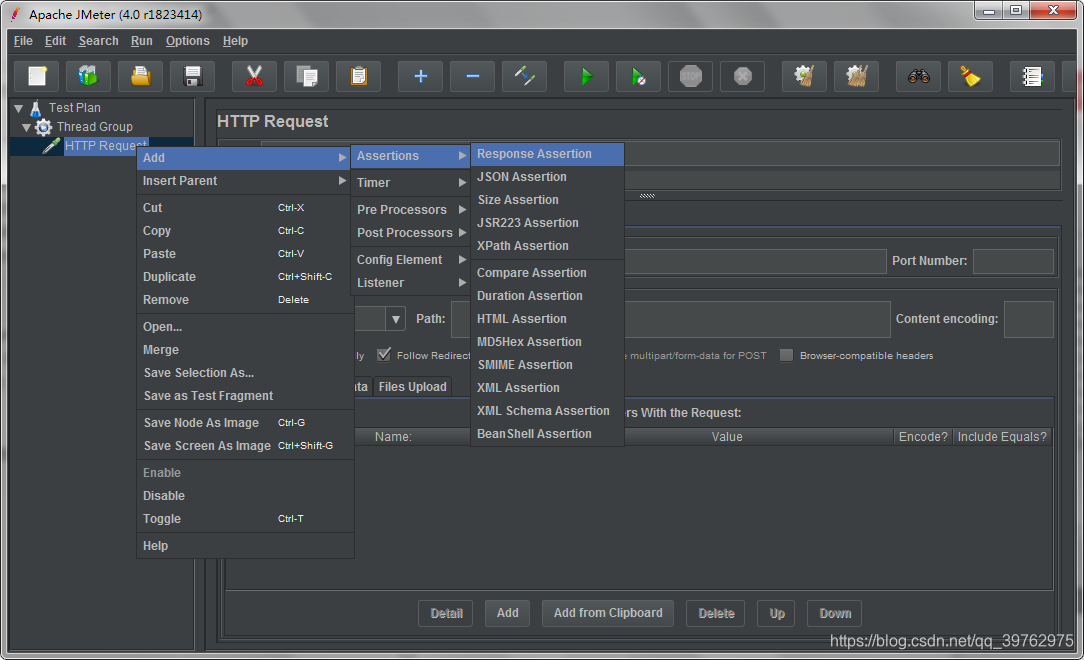The height and width of the screenshot is (660, 1084).
Task: Click the Clear icon with gear and broom
Action: tap(804, 76)
